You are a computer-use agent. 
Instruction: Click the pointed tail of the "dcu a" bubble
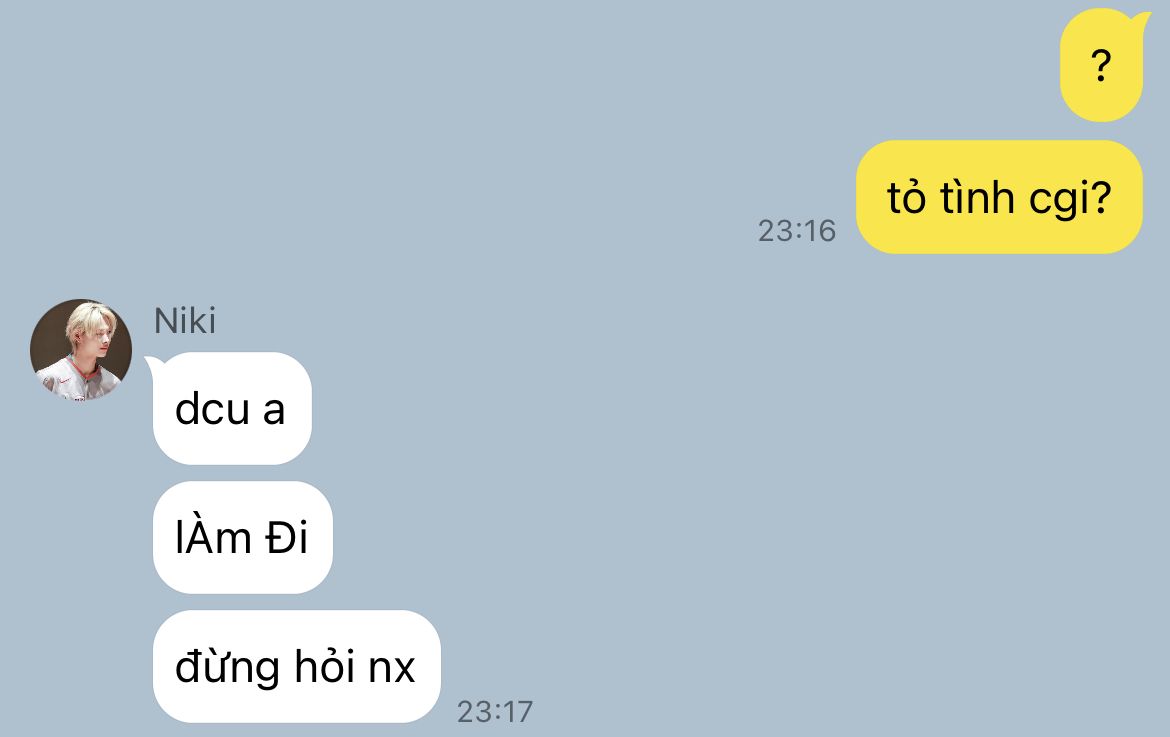tap(151, 364)
